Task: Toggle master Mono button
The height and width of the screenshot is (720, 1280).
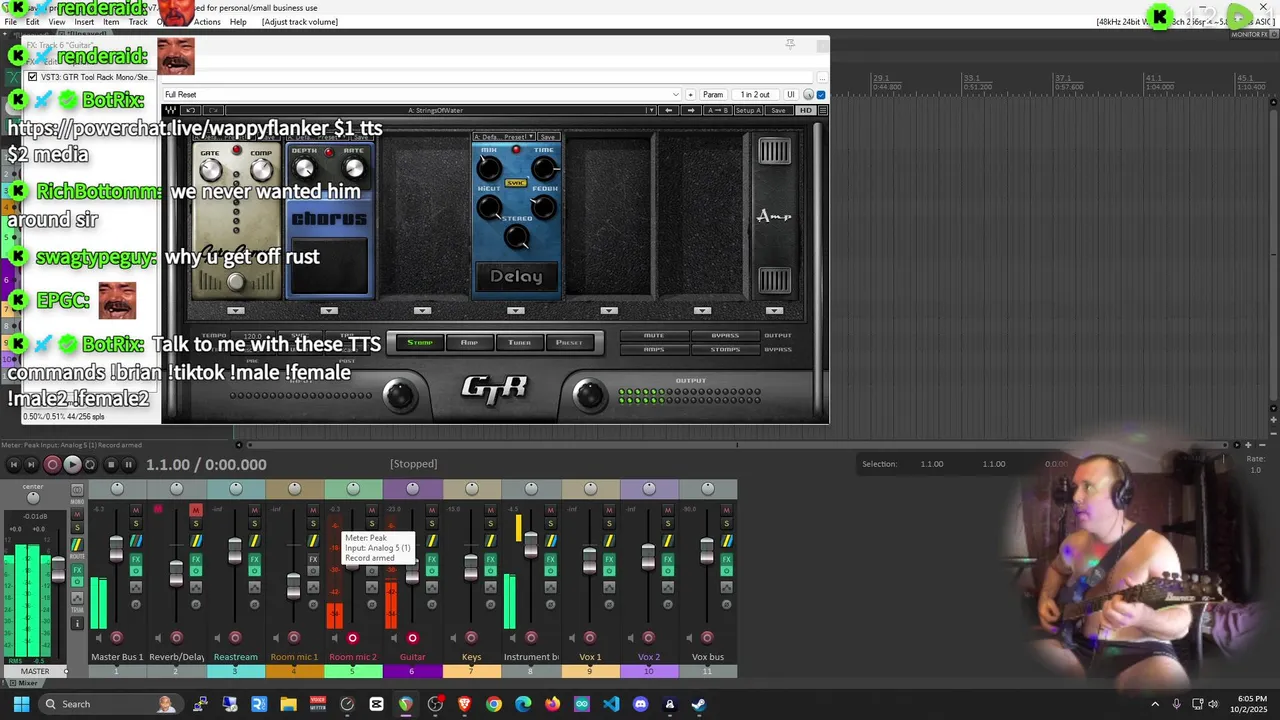Action: point(77,492)
